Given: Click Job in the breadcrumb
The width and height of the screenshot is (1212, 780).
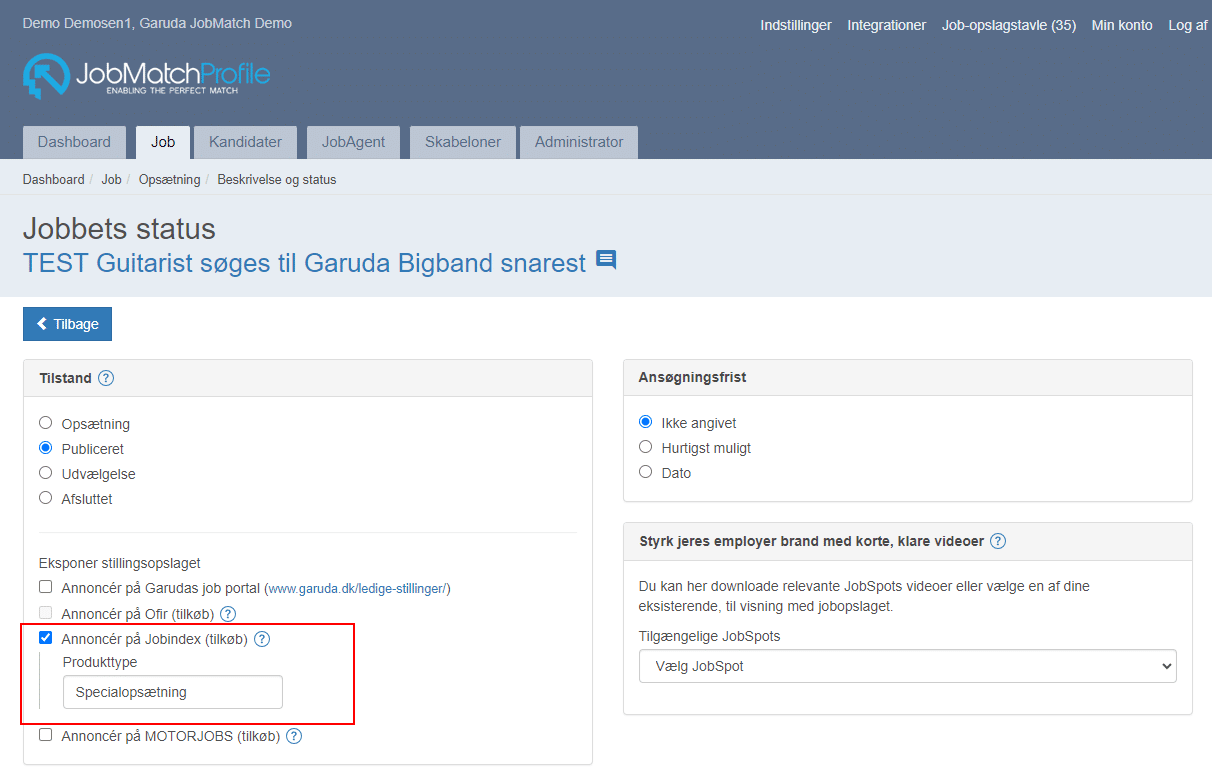Looking at the screenshot, I should [x=111, y=180].
